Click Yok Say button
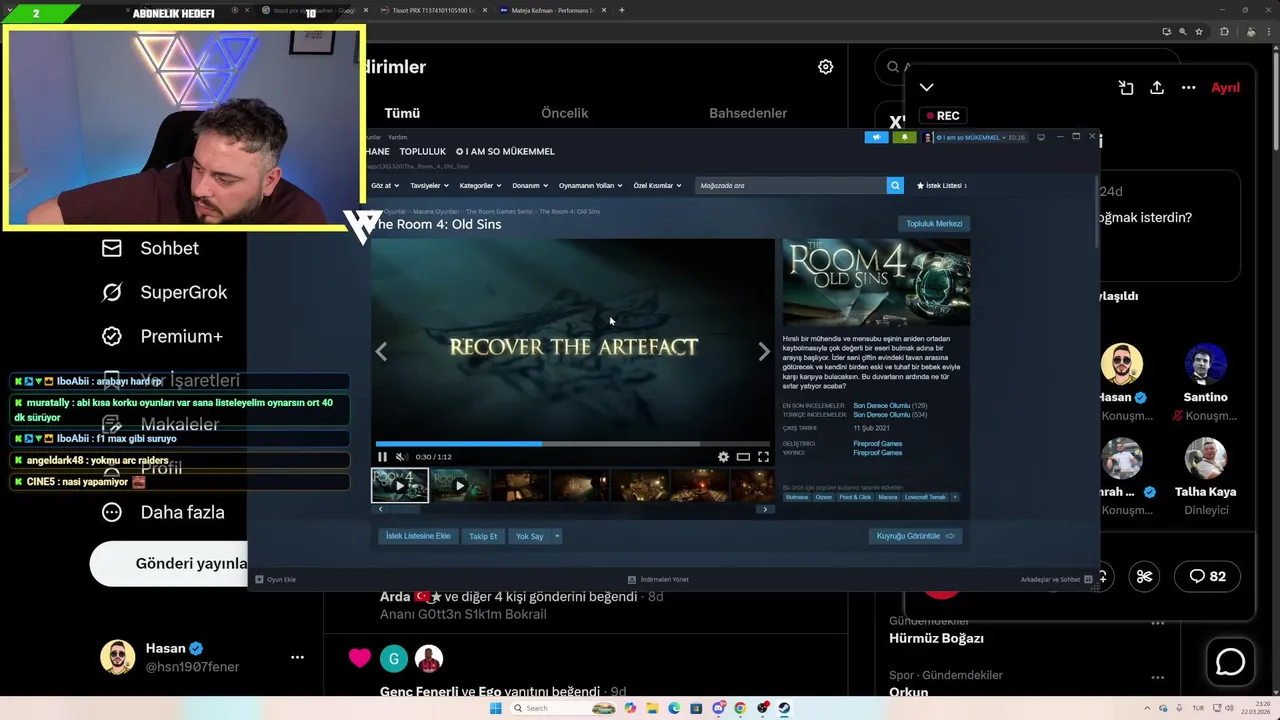1280x720 pixels. [x=529, y=536]
